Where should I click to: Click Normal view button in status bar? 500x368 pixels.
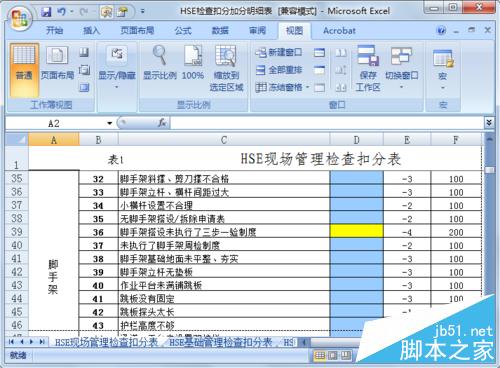tap(320, 355)
